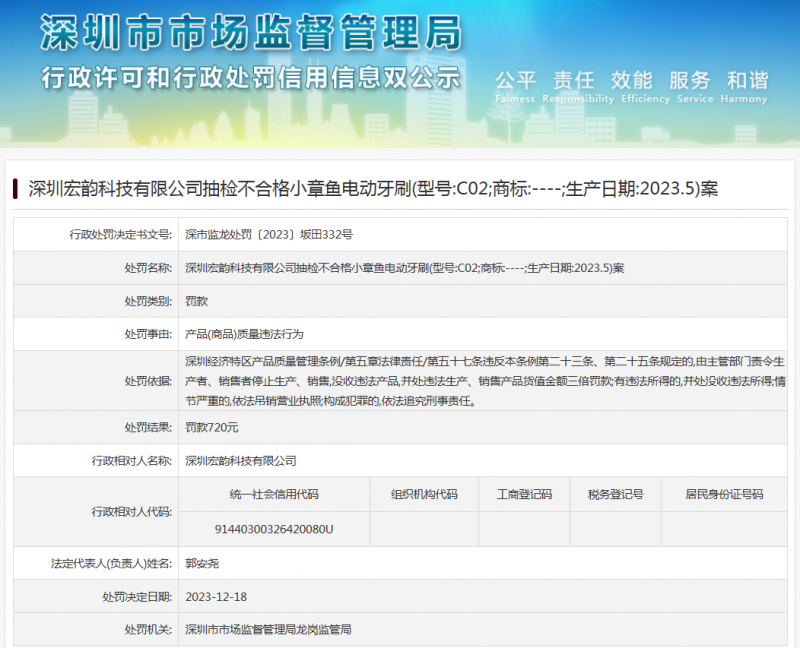The image size is (800, 648).
Task: Click the penalty decision date 2023-12-18
Action: coord(216,597)
